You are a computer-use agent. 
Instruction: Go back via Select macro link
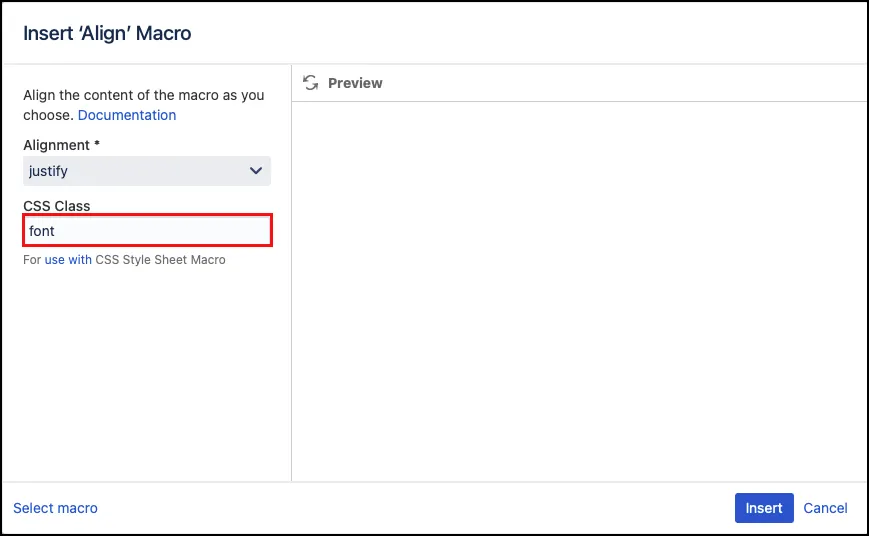point(55,508)
